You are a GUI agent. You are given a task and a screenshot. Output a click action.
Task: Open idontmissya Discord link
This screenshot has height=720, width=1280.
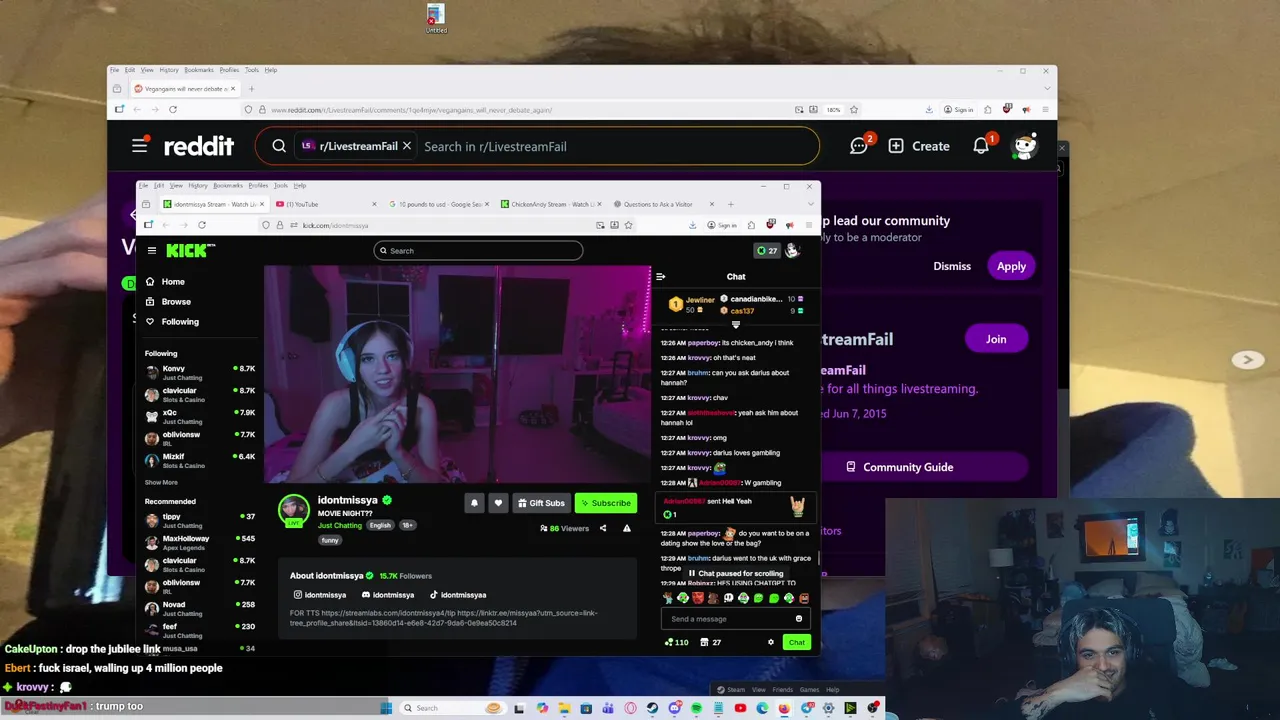click(x=388, y=595)
